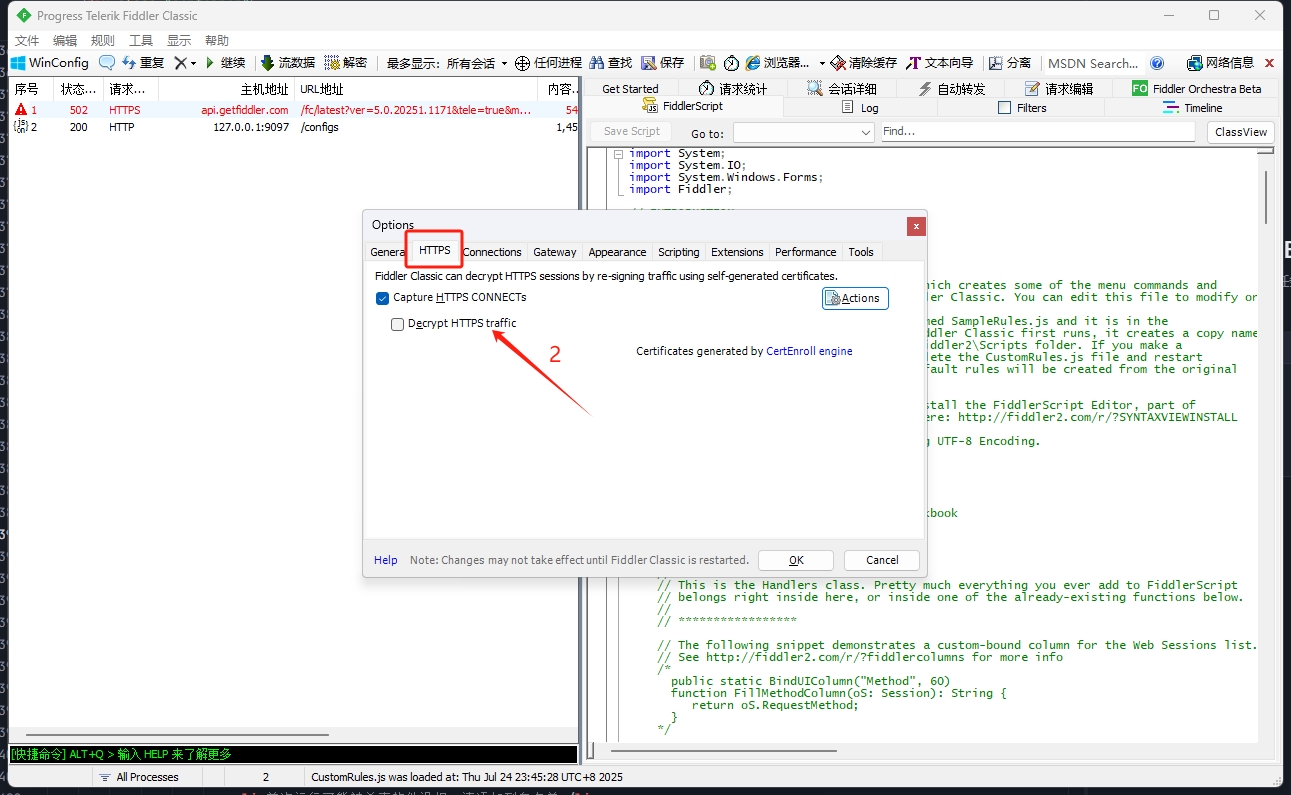This screenshot has height=795, width=1291.
Task: Collapse the import block in script editor
Action: point(618,154)
